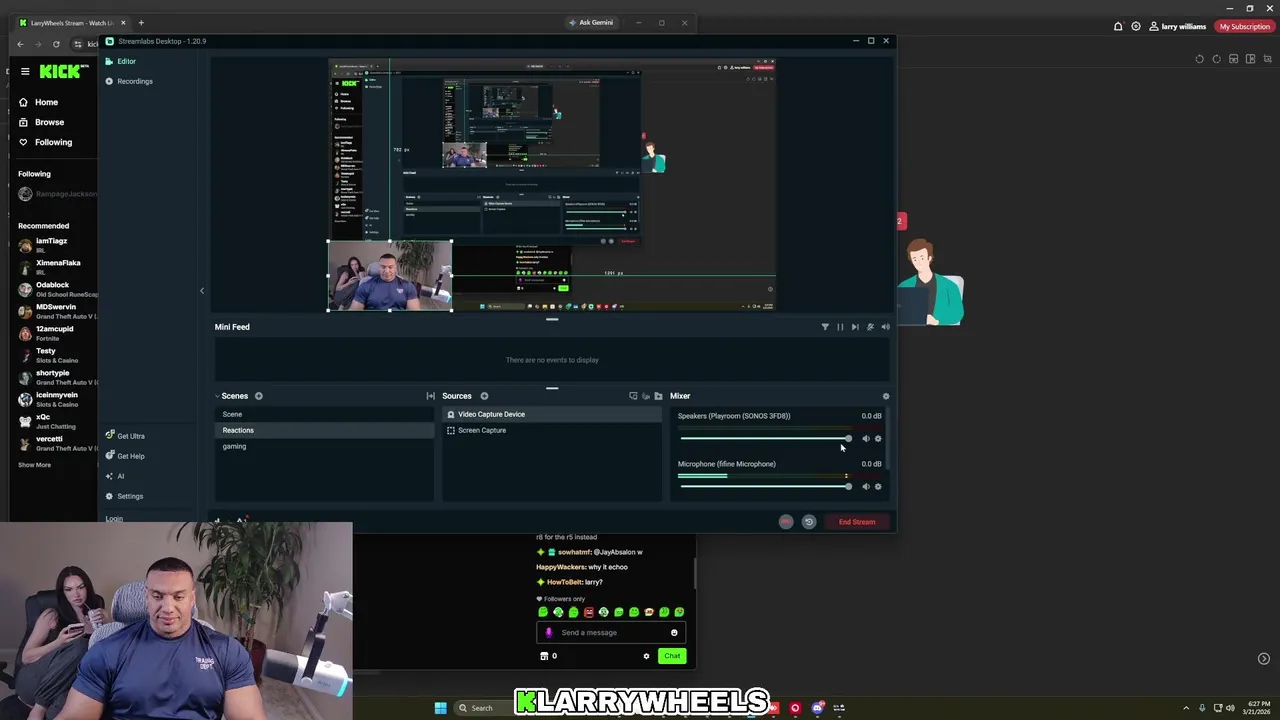
Task: Go to Browse on Kick sidebar
Action: point(41,122)
